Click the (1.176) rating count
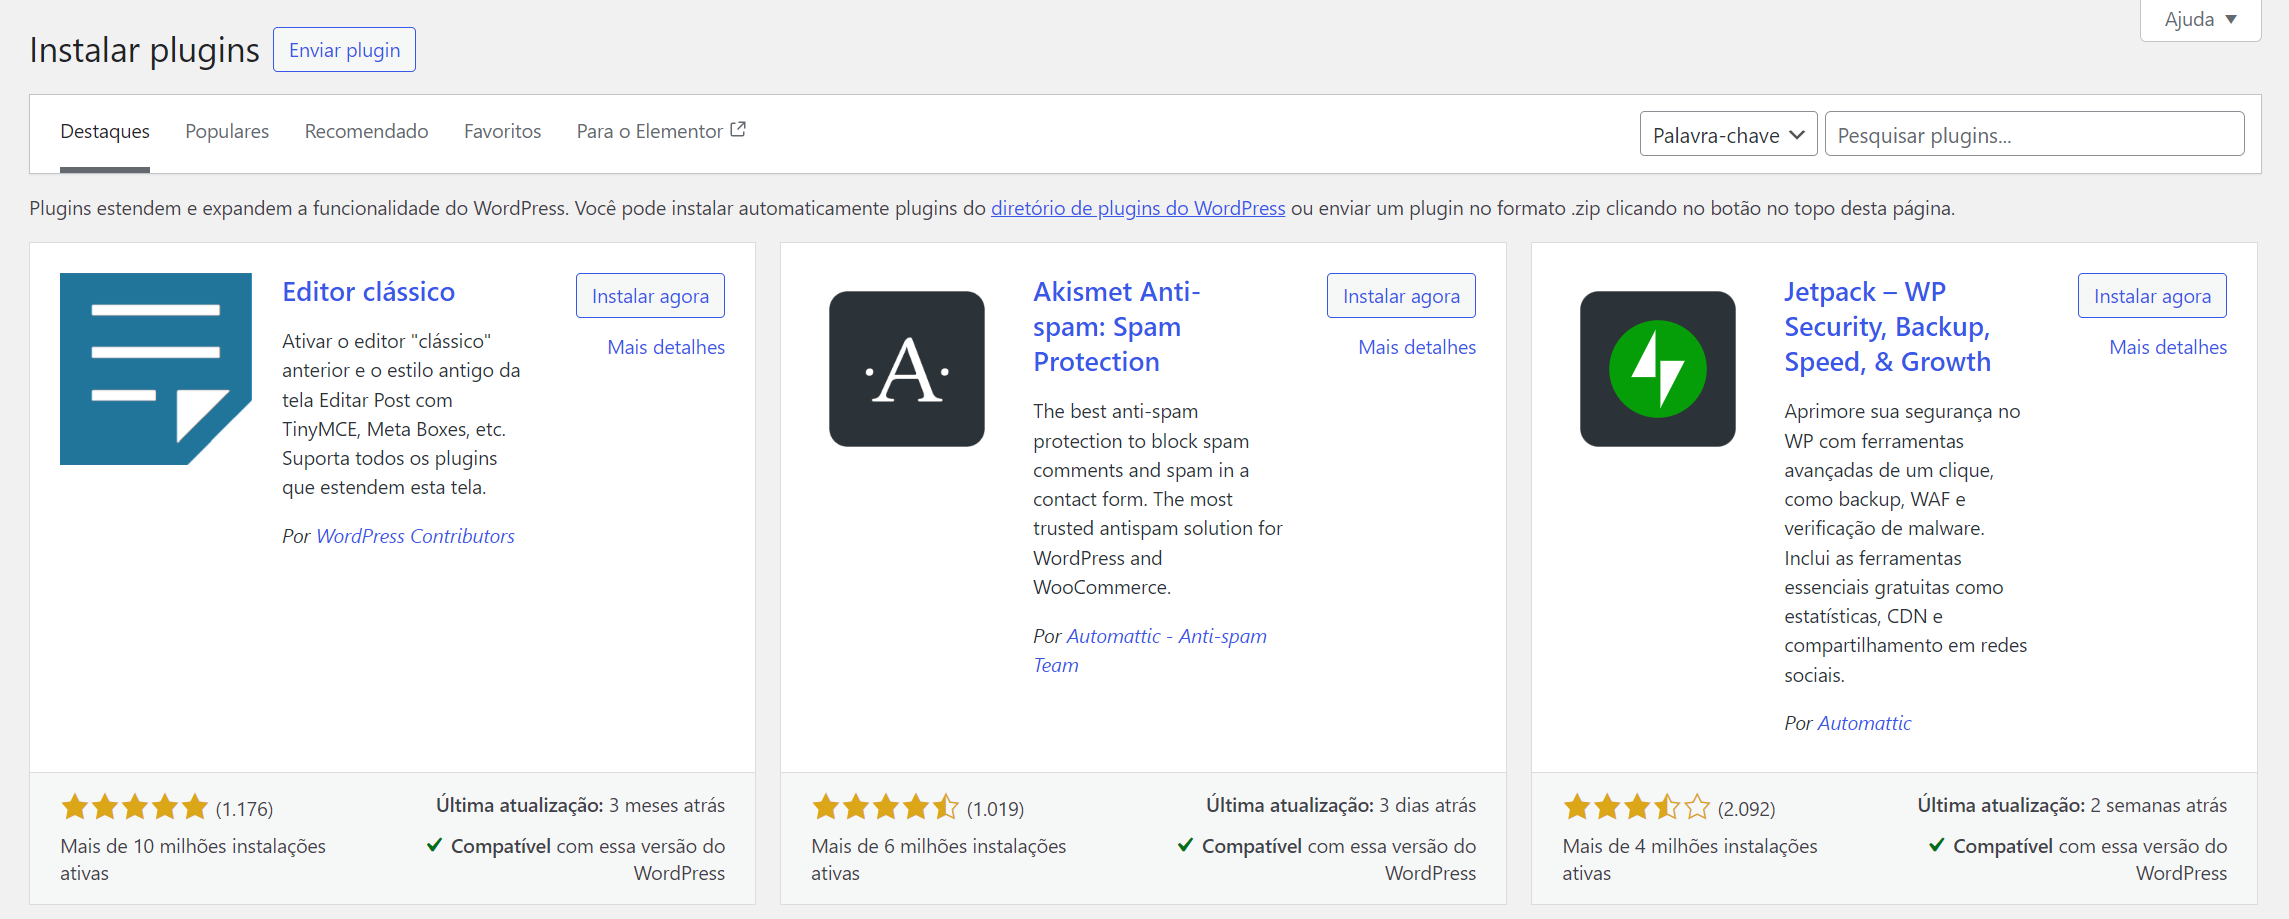The height and width of the screenshot is (919, 2289). tap(244, 808)
